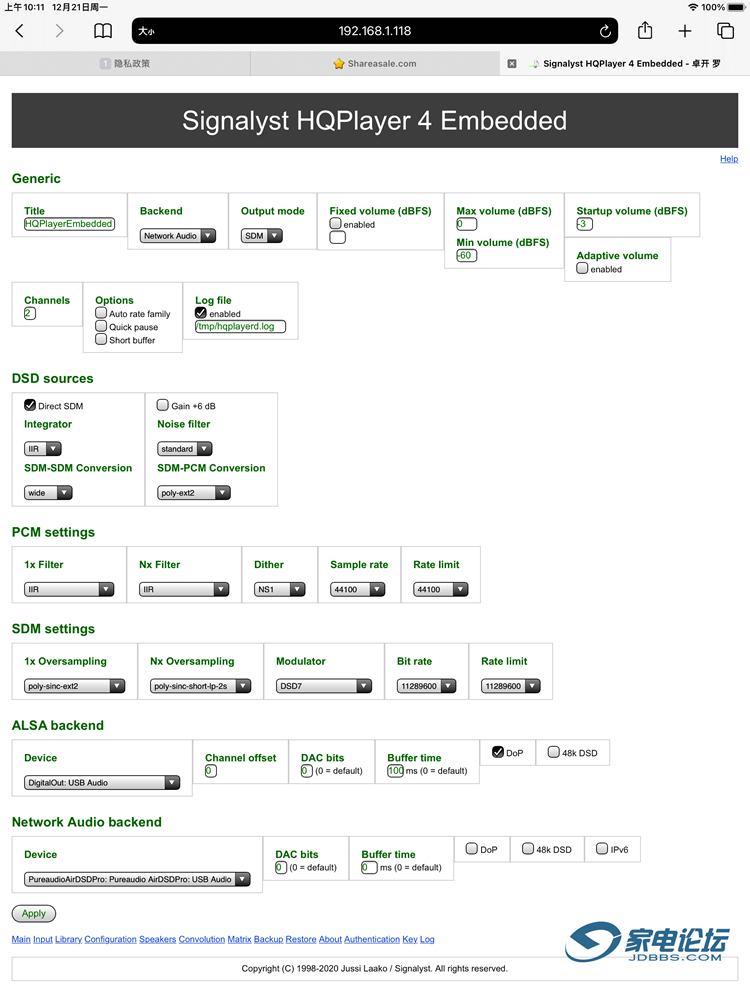Open the Modulator DSD7 dropdown
Screen dimensions: 750x1000
coord(324,687)
